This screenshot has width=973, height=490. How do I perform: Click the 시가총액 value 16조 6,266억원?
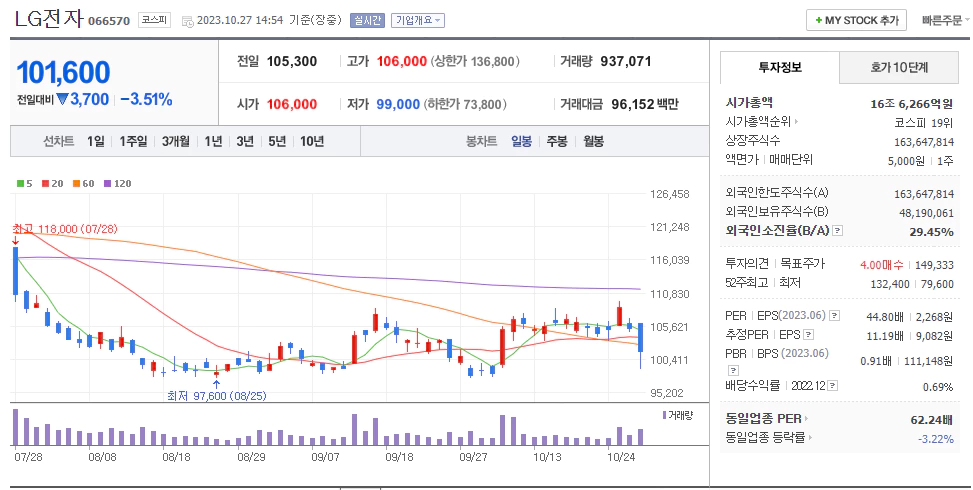click(x=912, y=104)
